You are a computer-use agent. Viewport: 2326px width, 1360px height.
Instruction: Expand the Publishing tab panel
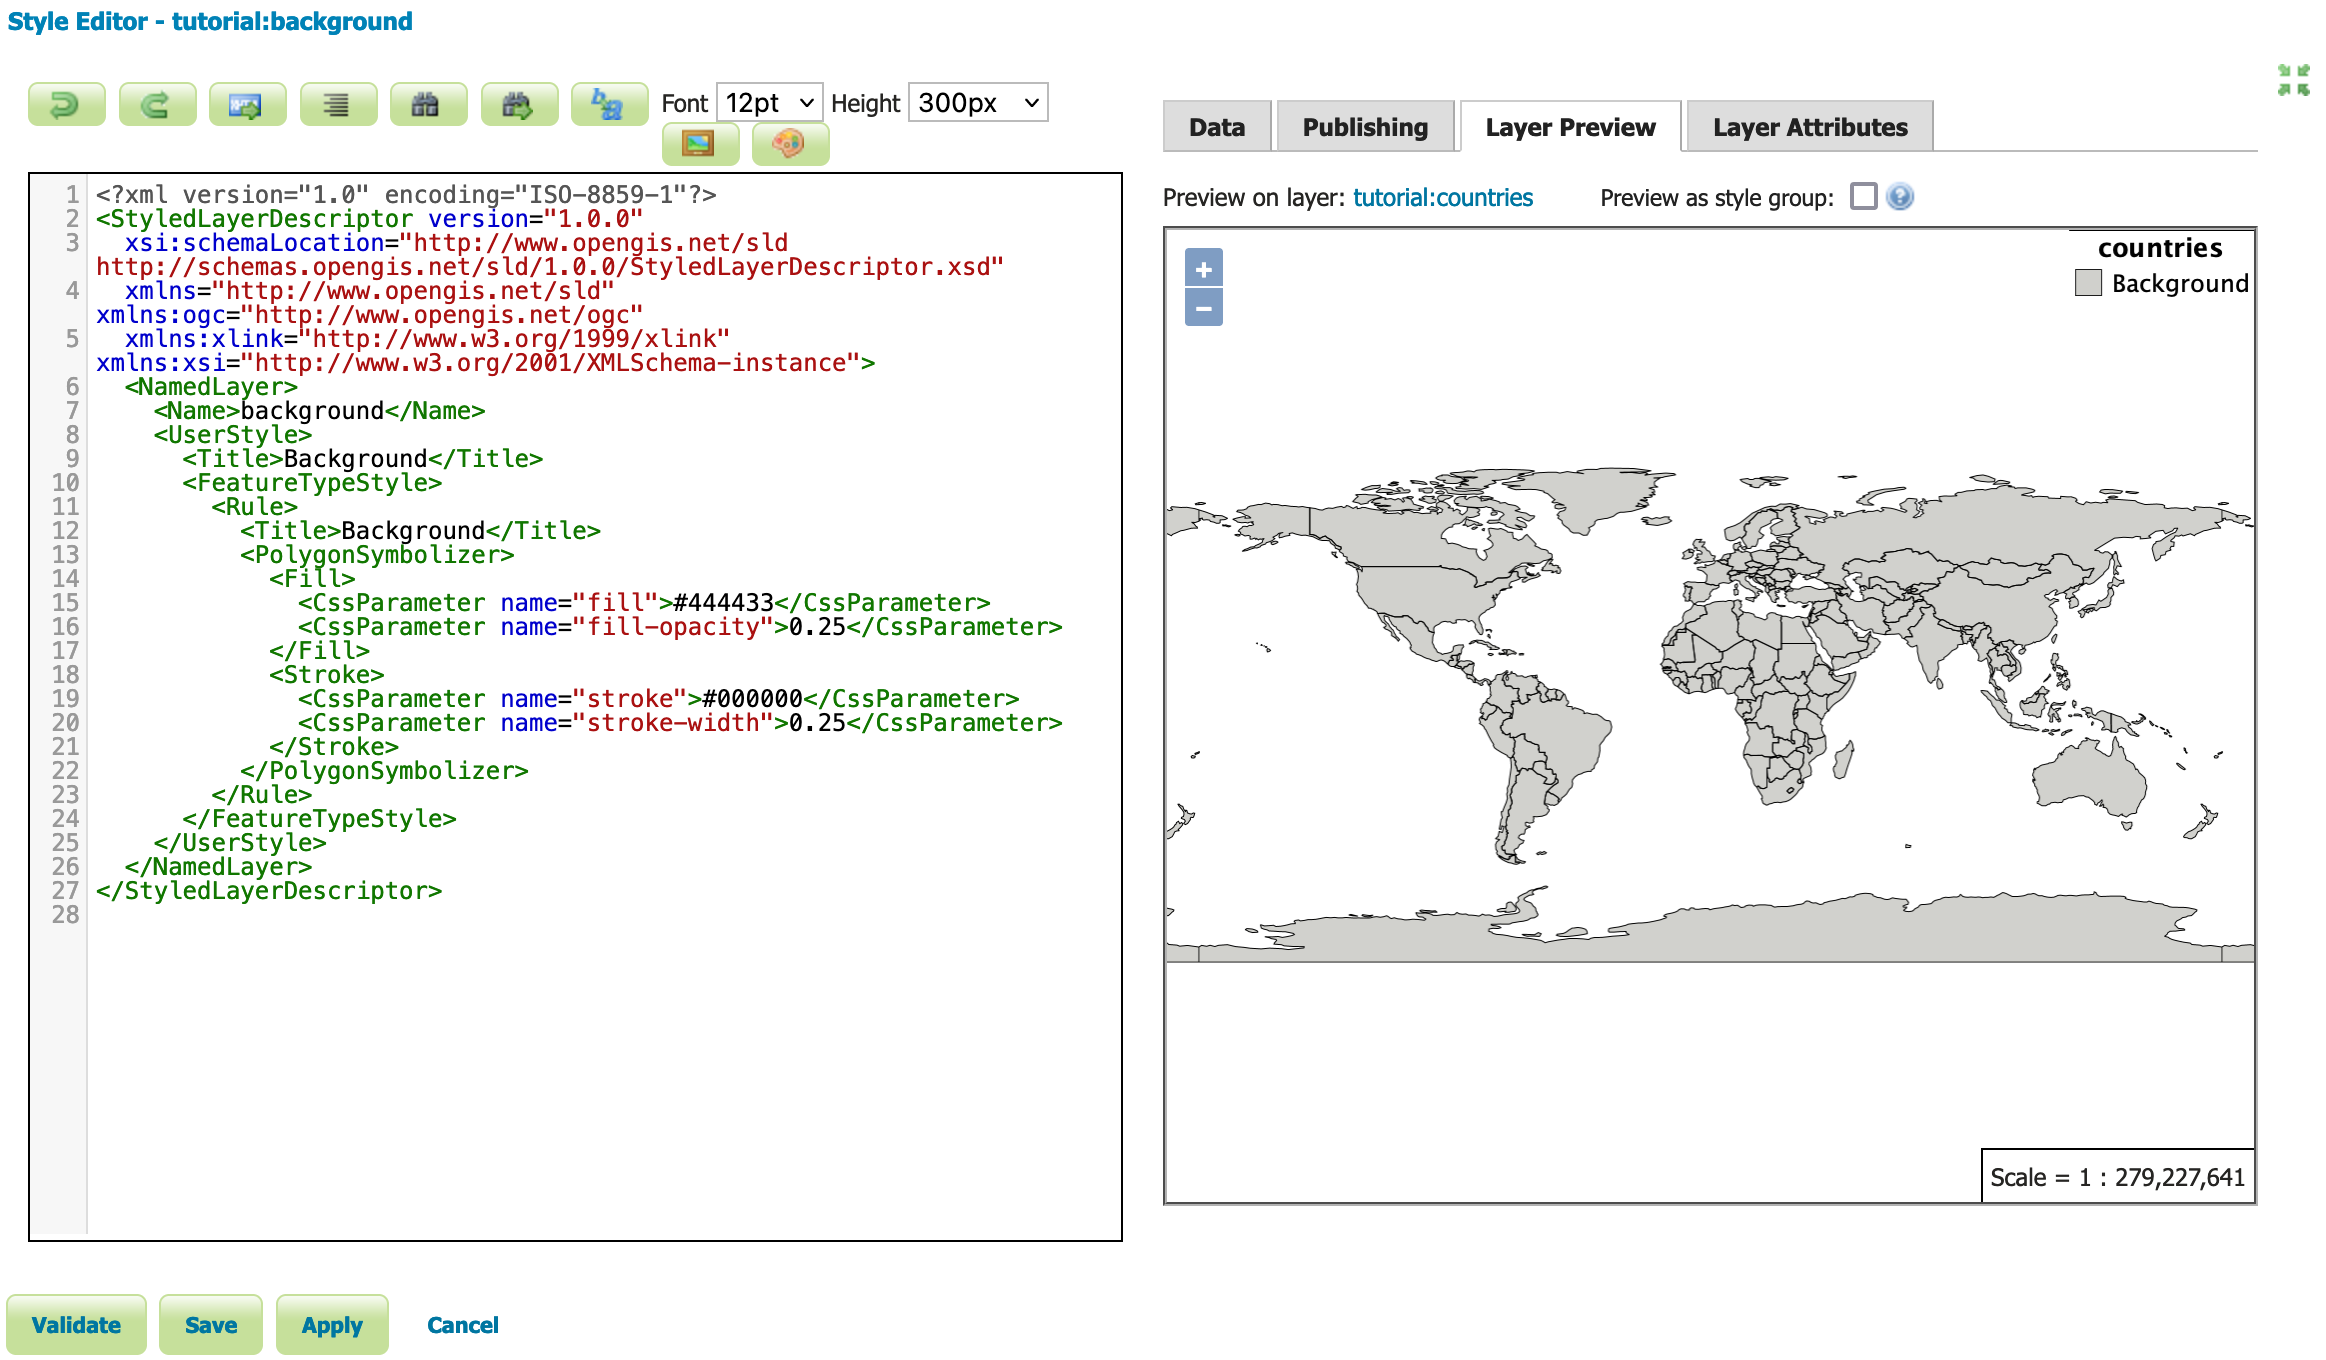click(1363, 126)
